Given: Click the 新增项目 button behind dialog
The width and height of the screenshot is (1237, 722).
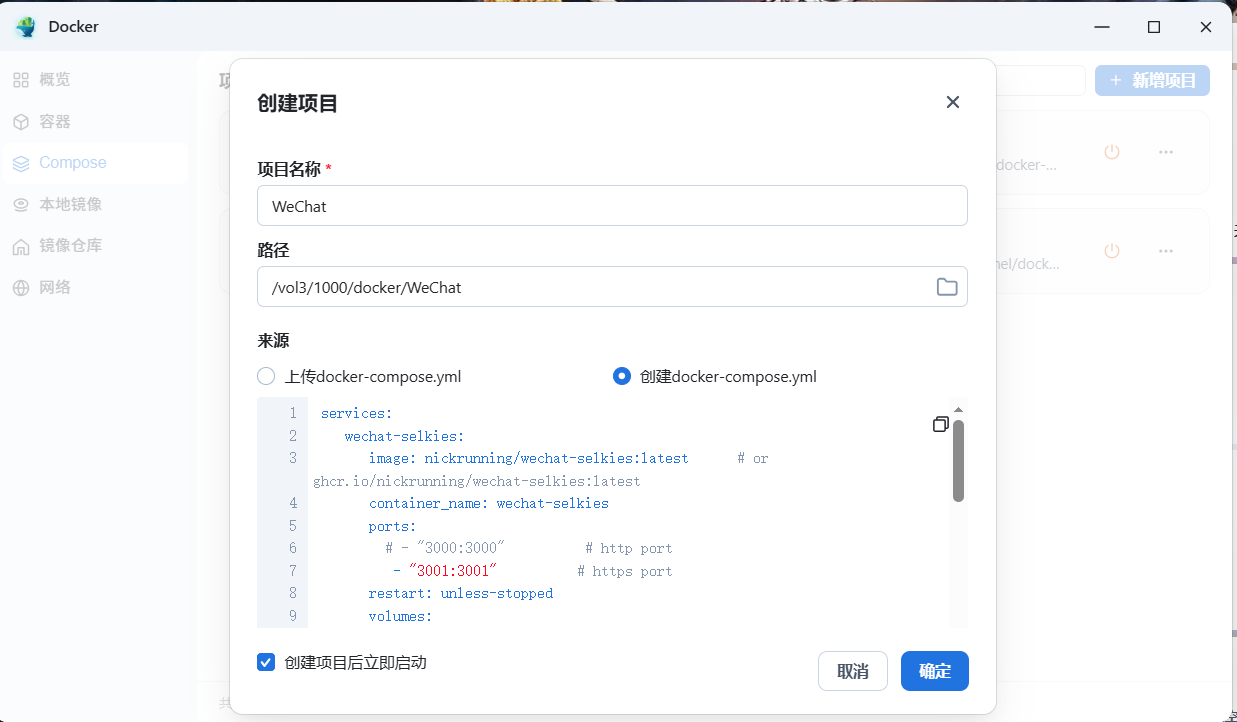Looking at the screenshot, I should point(1152,81).
